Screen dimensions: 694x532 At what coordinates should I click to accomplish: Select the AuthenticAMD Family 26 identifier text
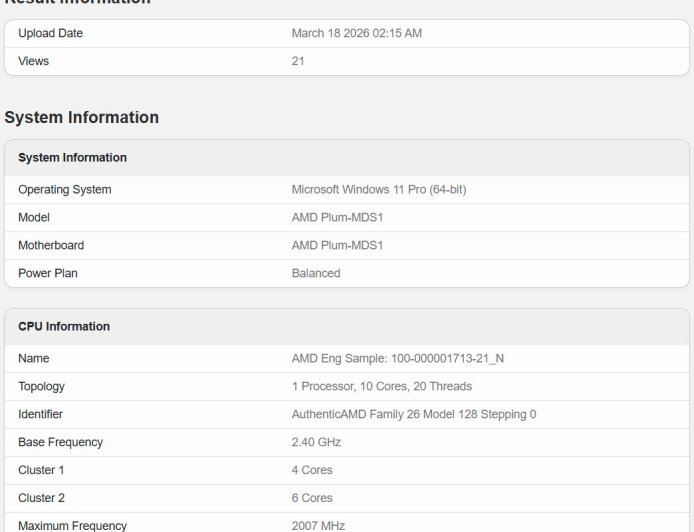coord(413,414)
